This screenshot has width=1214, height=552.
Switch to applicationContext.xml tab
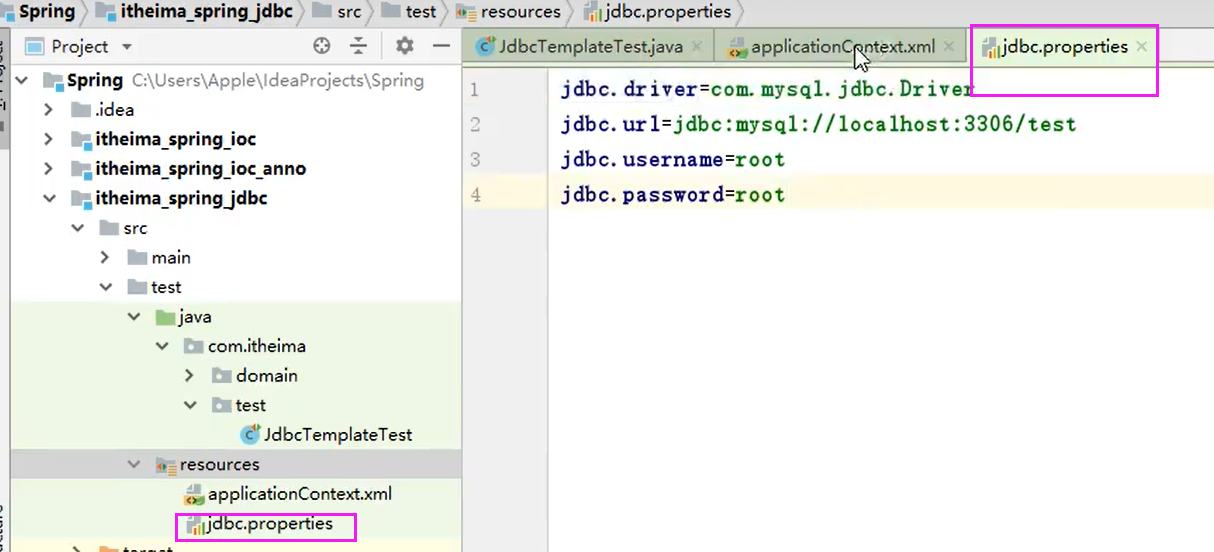(x=843, y=46)
